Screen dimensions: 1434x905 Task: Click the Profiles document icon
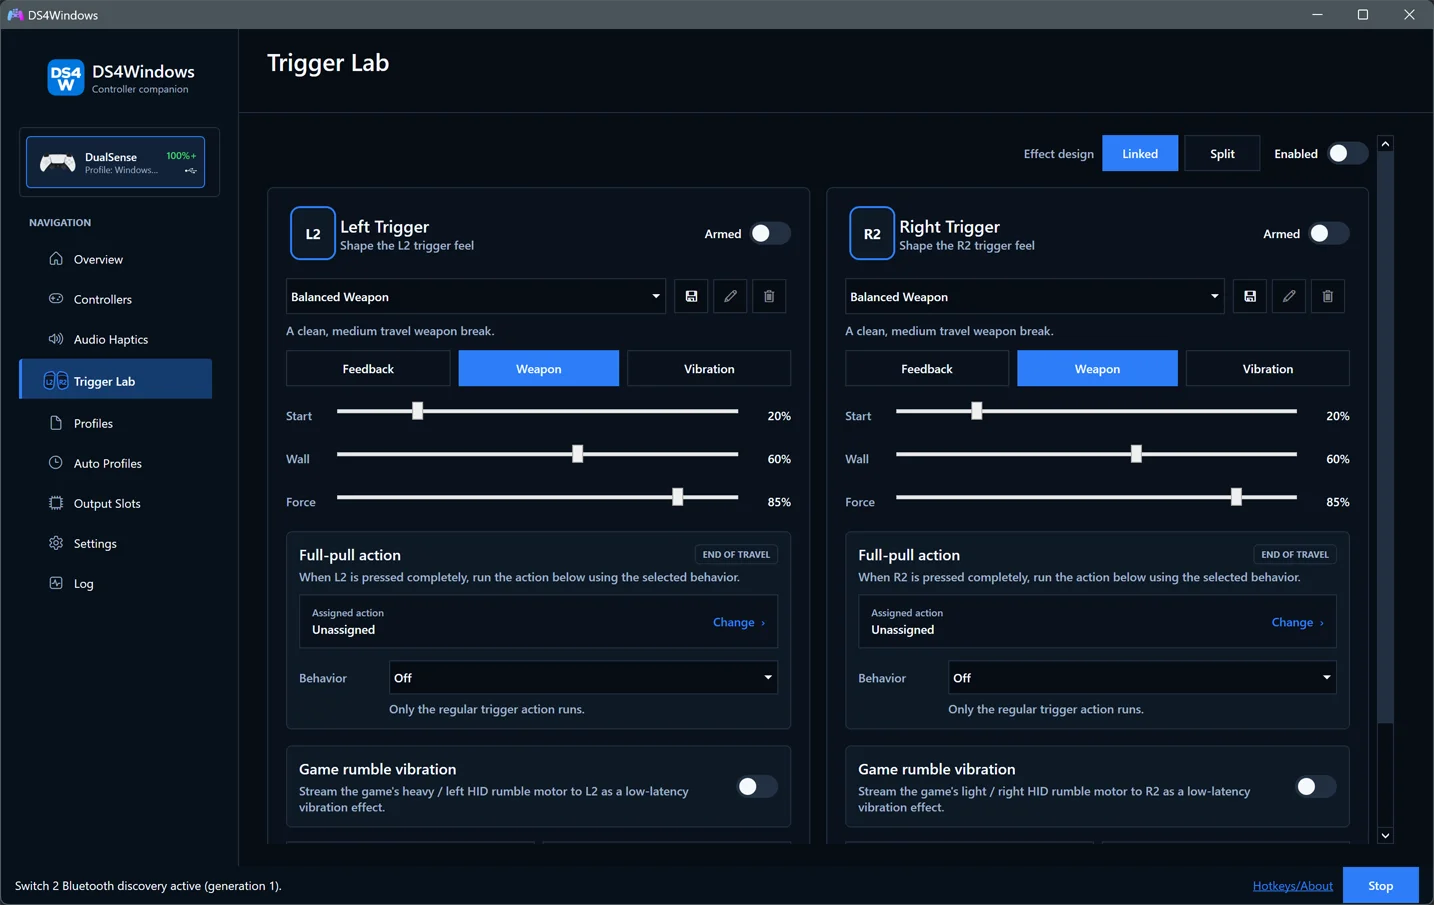(x=56, y=423)
